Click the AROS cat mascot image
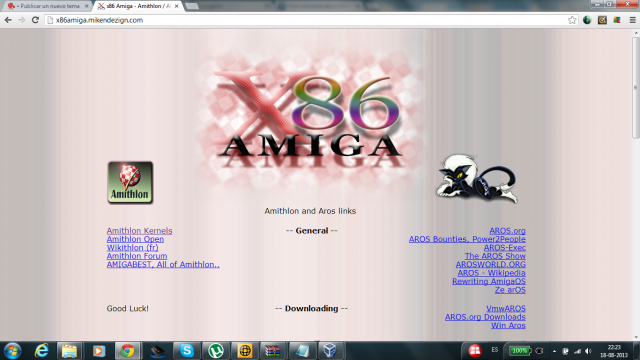Viewport: 640px width, 360px height. click(476, 179)
